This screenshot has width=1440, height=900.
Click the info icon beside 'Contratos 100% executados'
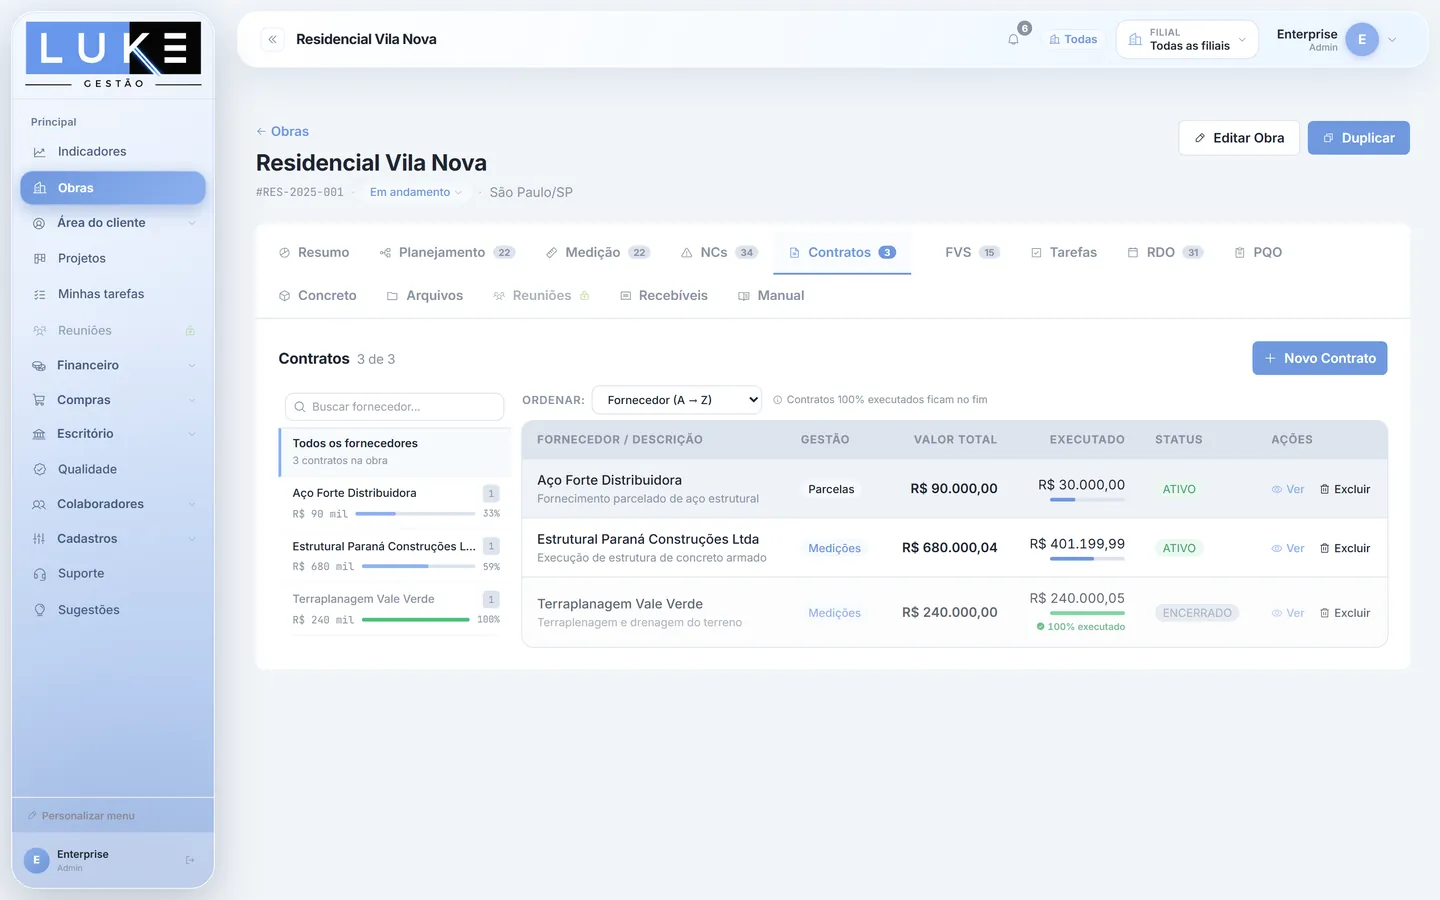point(777,400)
